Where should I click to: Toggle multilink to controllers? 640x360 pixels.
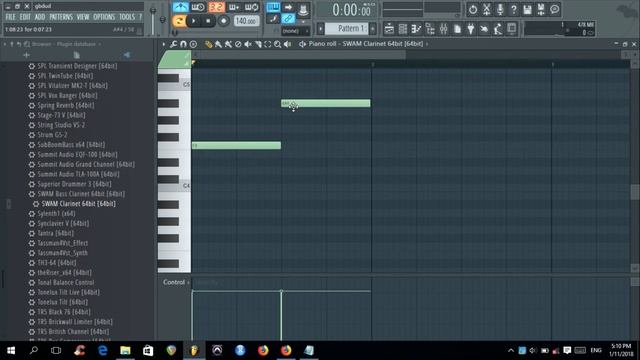[288, 18]
